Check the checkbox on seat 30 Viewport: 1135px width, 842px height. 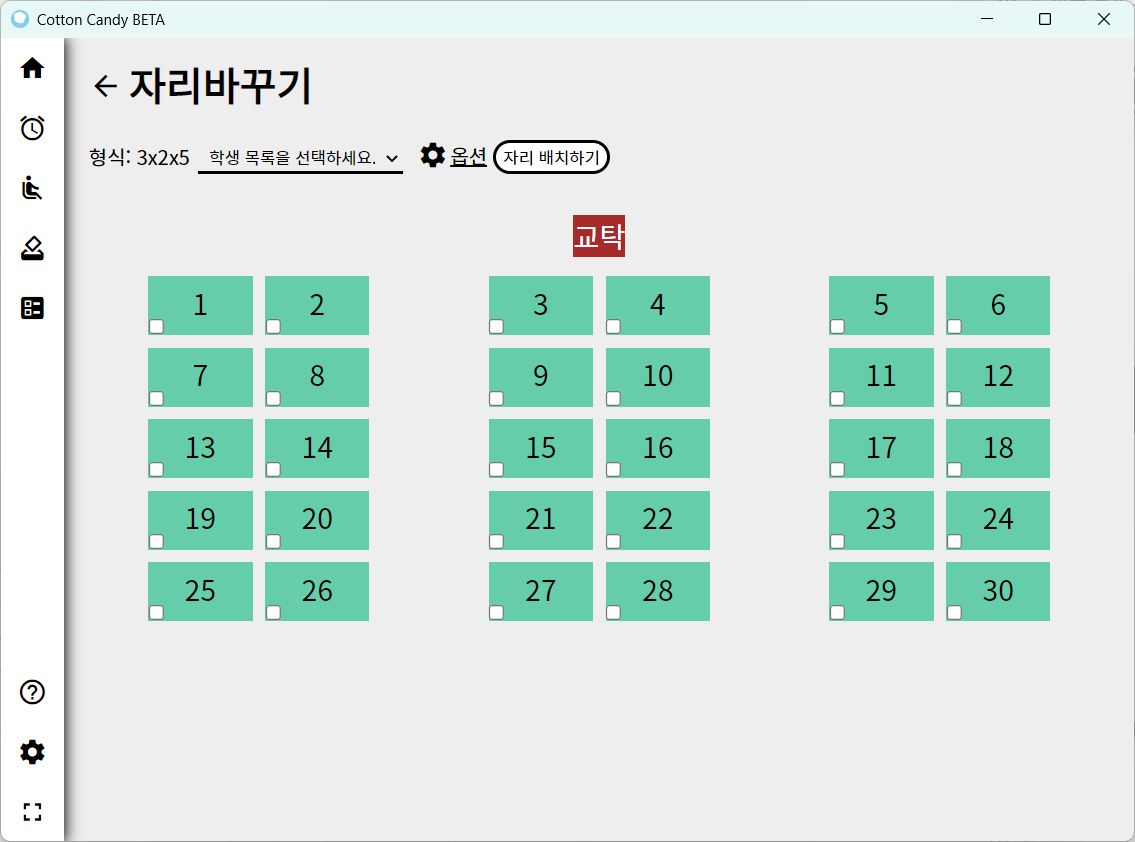(x=954, y=612)
